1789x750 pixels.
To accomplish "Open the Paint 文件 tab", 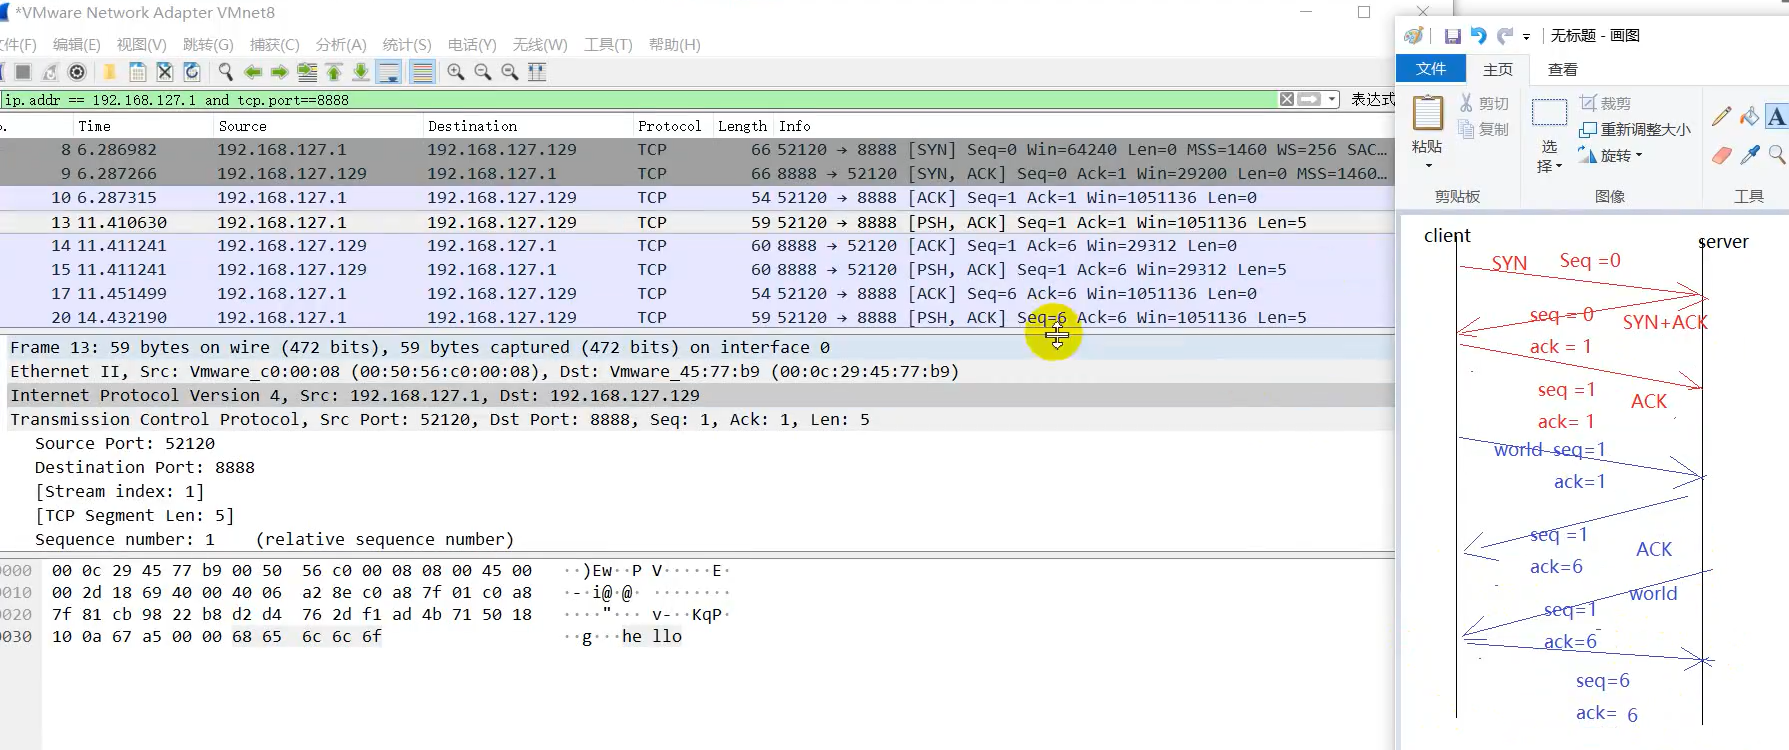I will click(x=1431, y=69).
